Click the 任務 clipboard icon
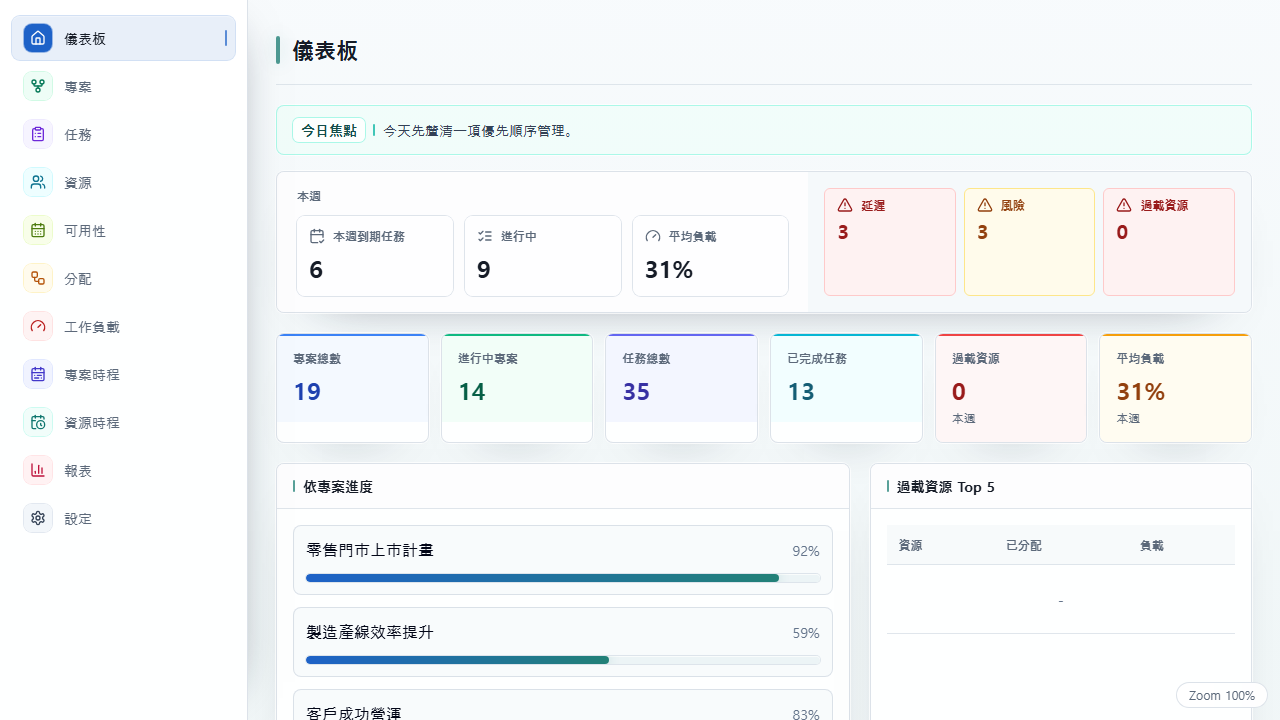The image size is (1280, 720). [x=38, y=134]
